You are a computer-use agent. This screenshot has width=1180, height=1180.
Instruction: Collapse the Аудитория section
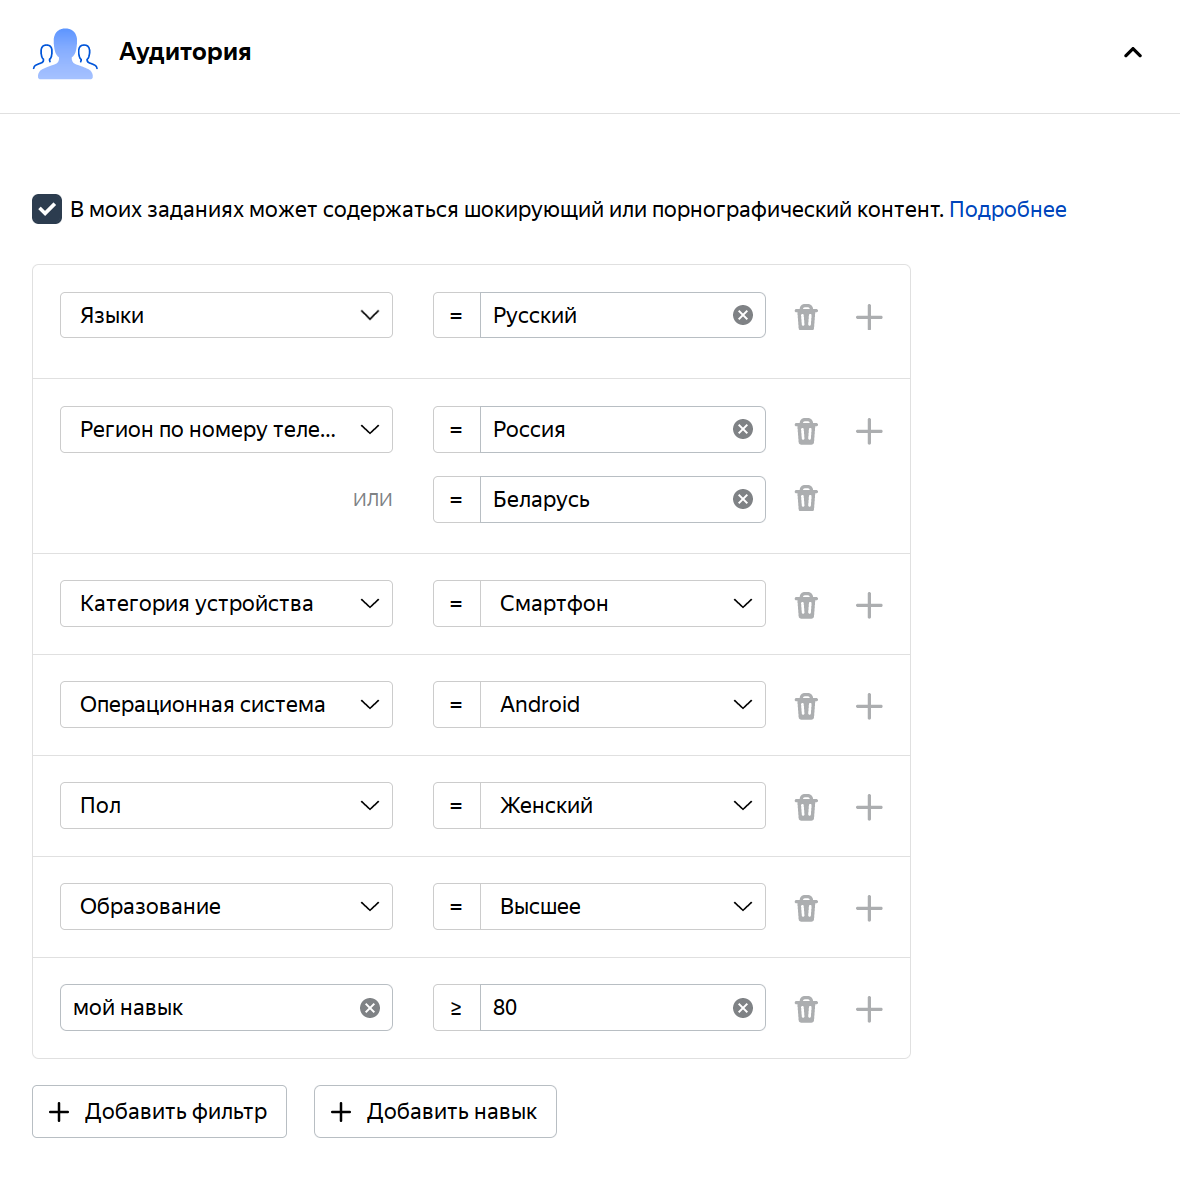[1132, 53]
